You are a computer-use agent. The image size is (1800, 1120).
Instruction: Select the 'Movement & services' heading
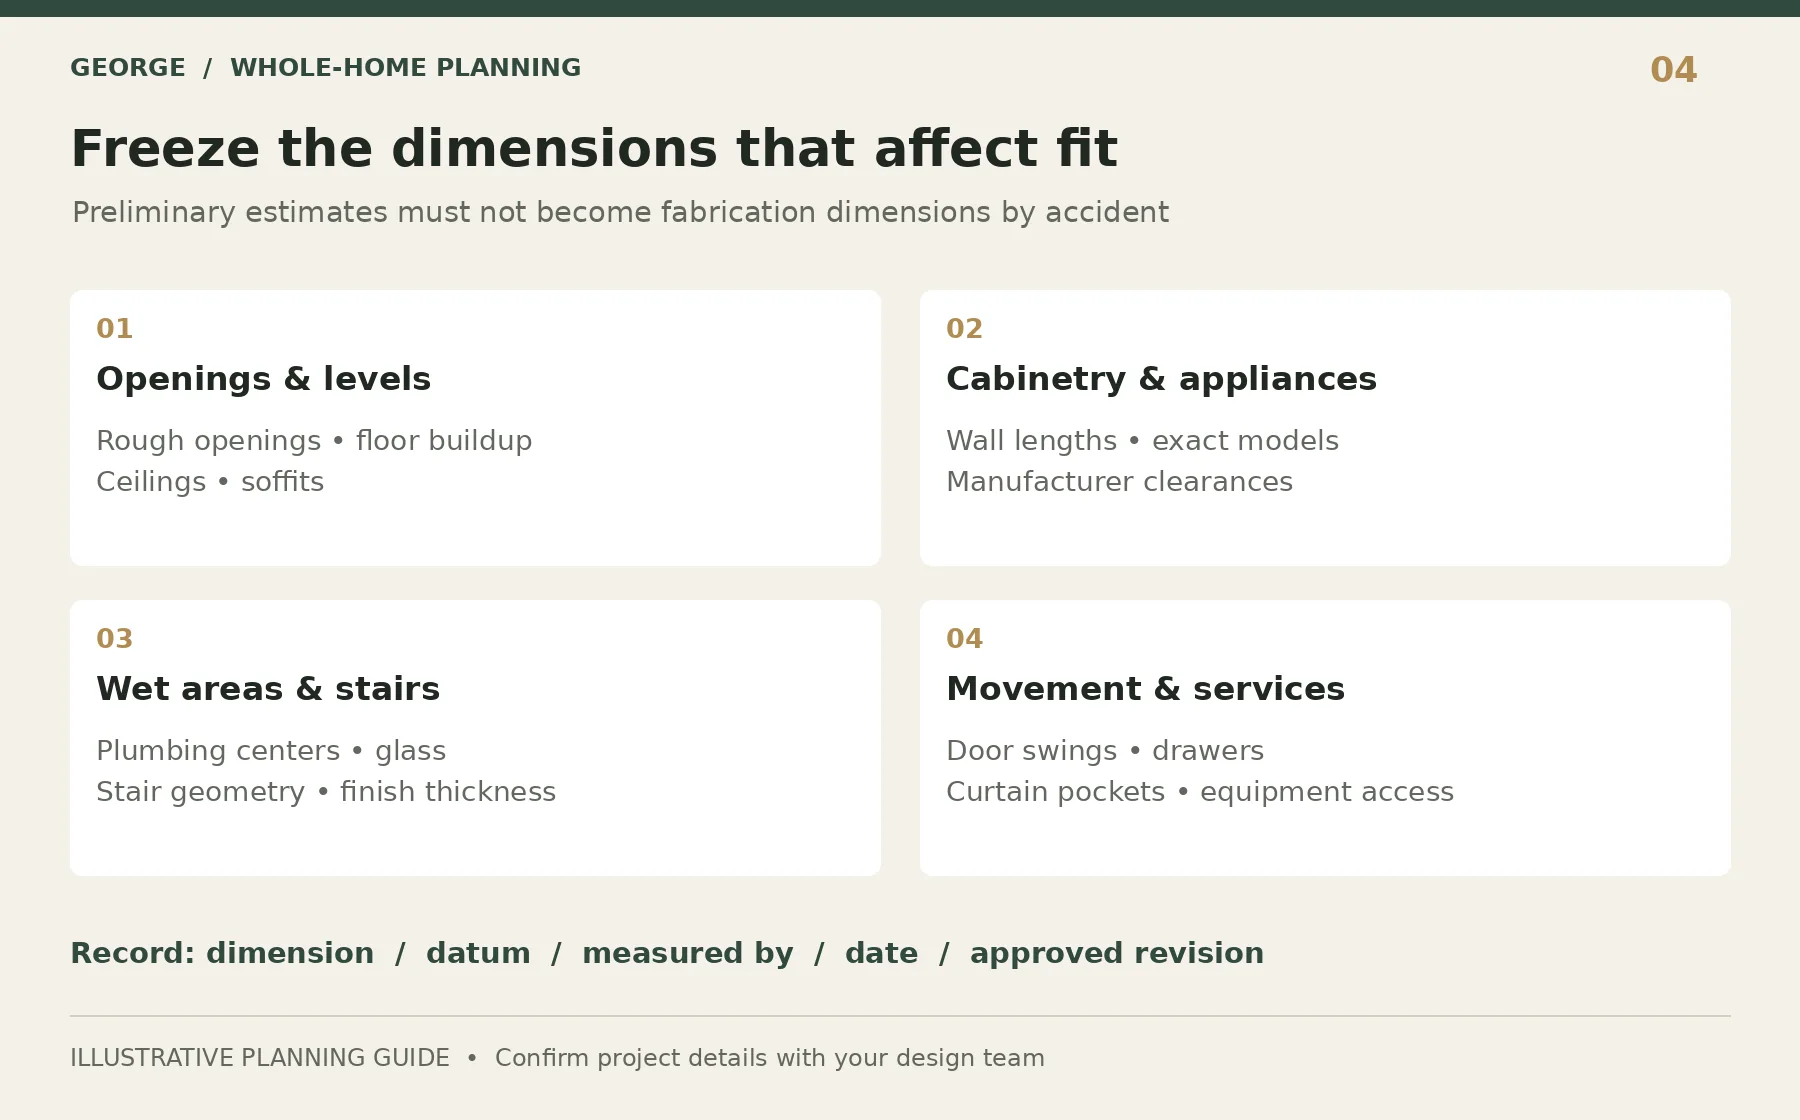coord(1145,689)
